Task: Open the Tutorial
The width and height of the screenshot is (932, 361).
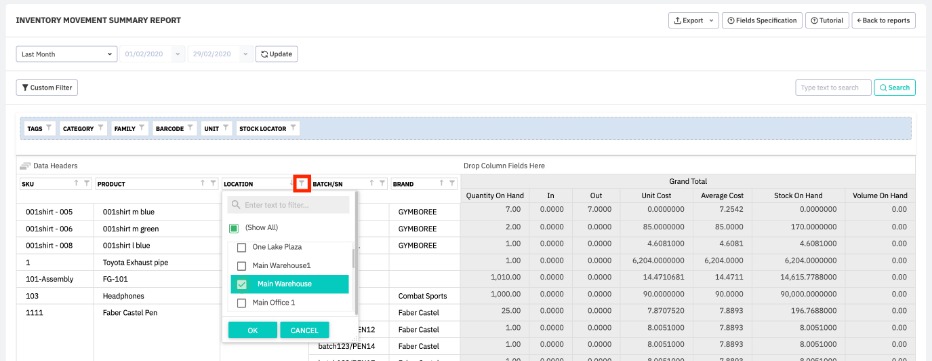Action: coord(827,20)
